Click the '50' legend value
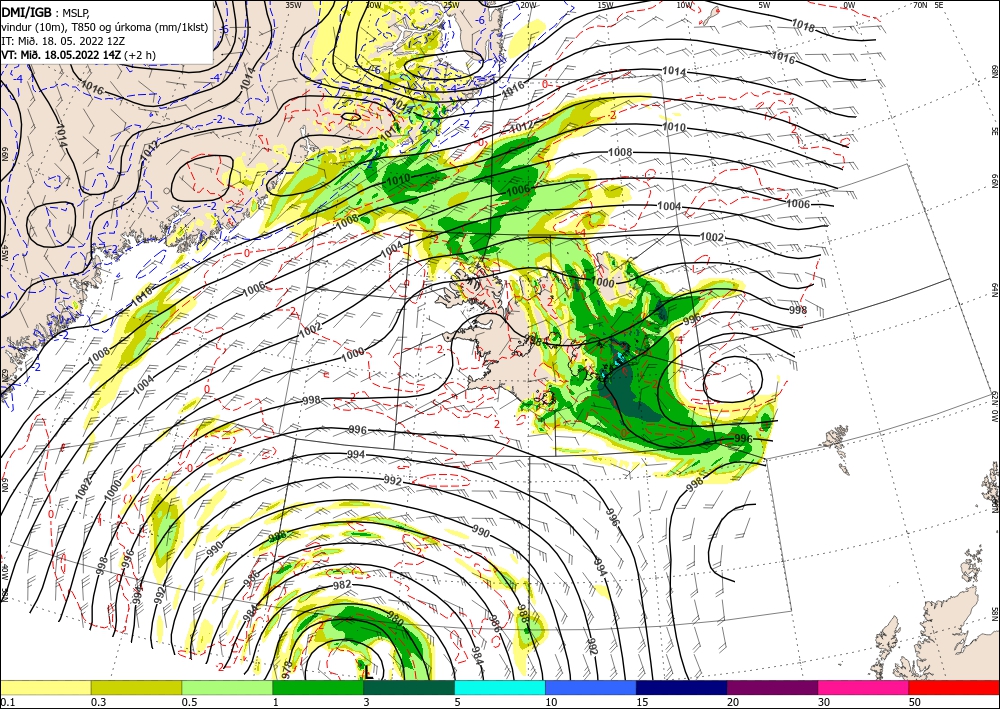This screenshot has height=709, width=1000. (x=914, y=701)
